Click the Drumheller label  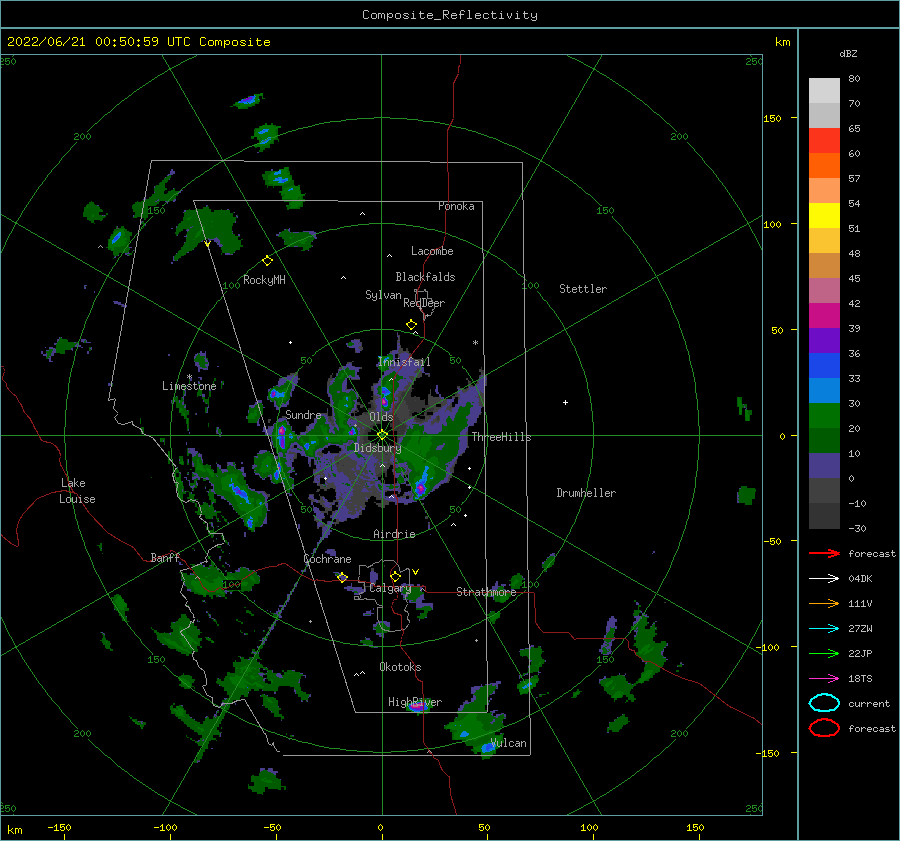[x=586, y=493]
